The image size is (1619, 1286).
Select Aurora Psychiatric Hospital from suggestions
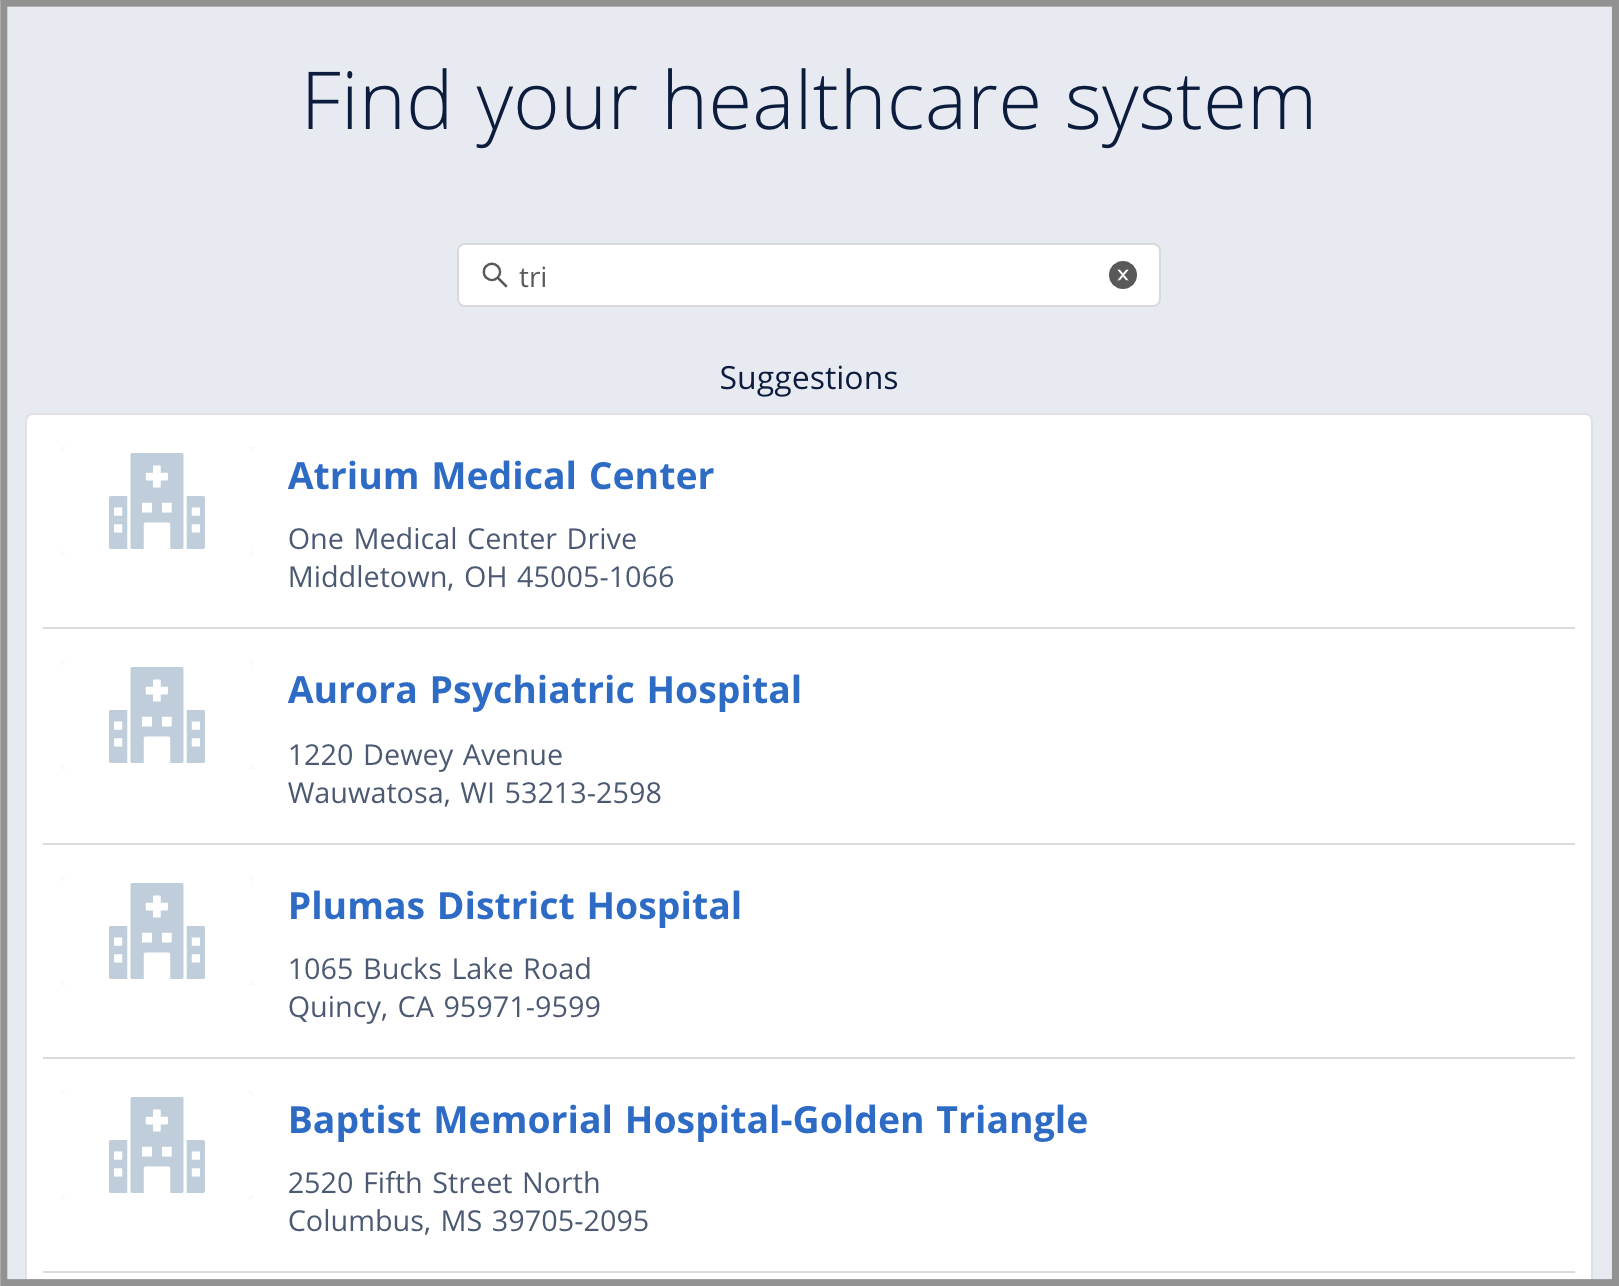pos(544,689)
